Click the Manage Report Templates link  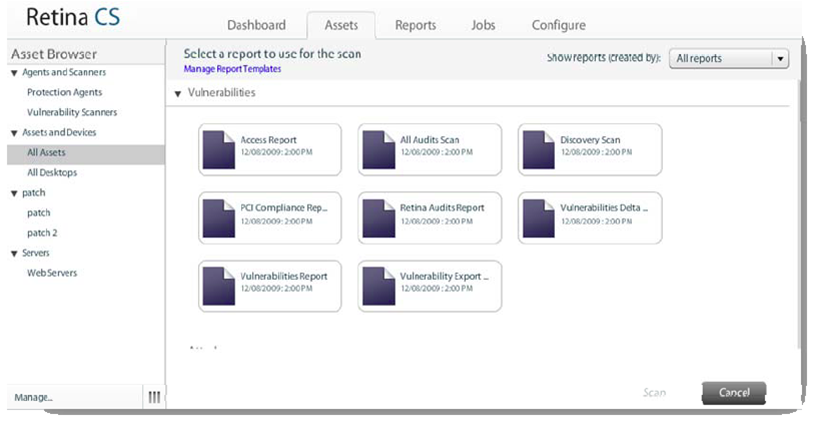pos(232,68)
